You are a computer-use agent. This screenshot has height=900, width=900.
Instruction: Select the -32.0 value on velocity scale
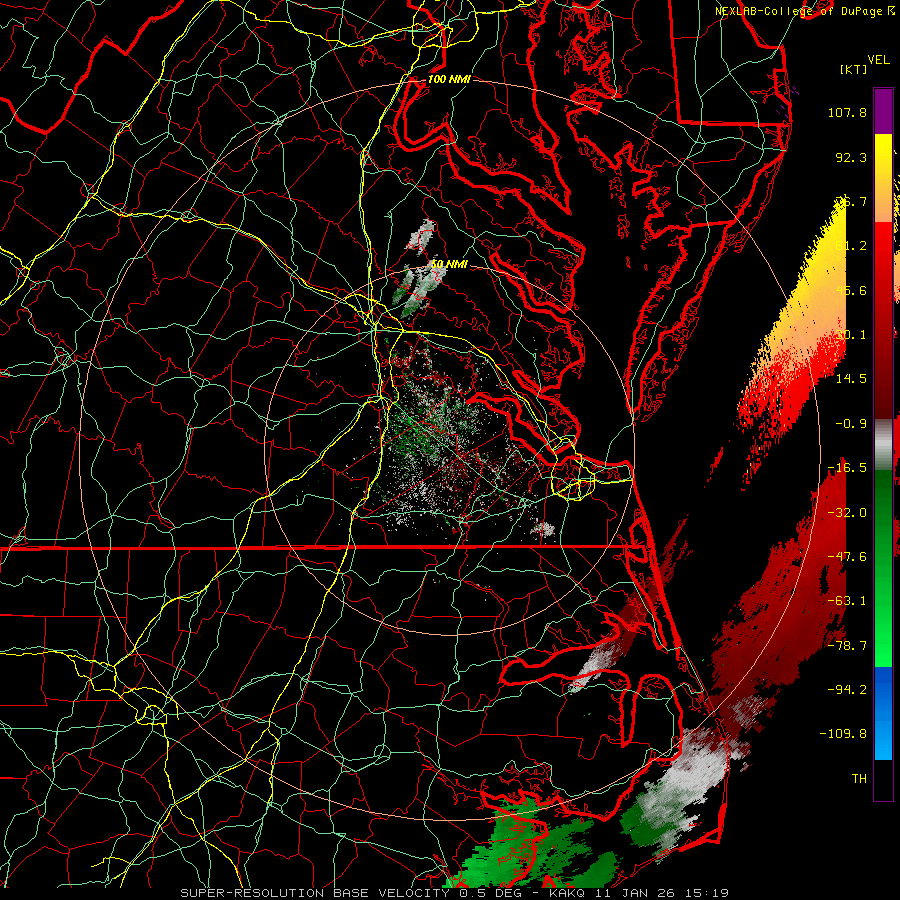pyautogui.click(x=847, y=513)
